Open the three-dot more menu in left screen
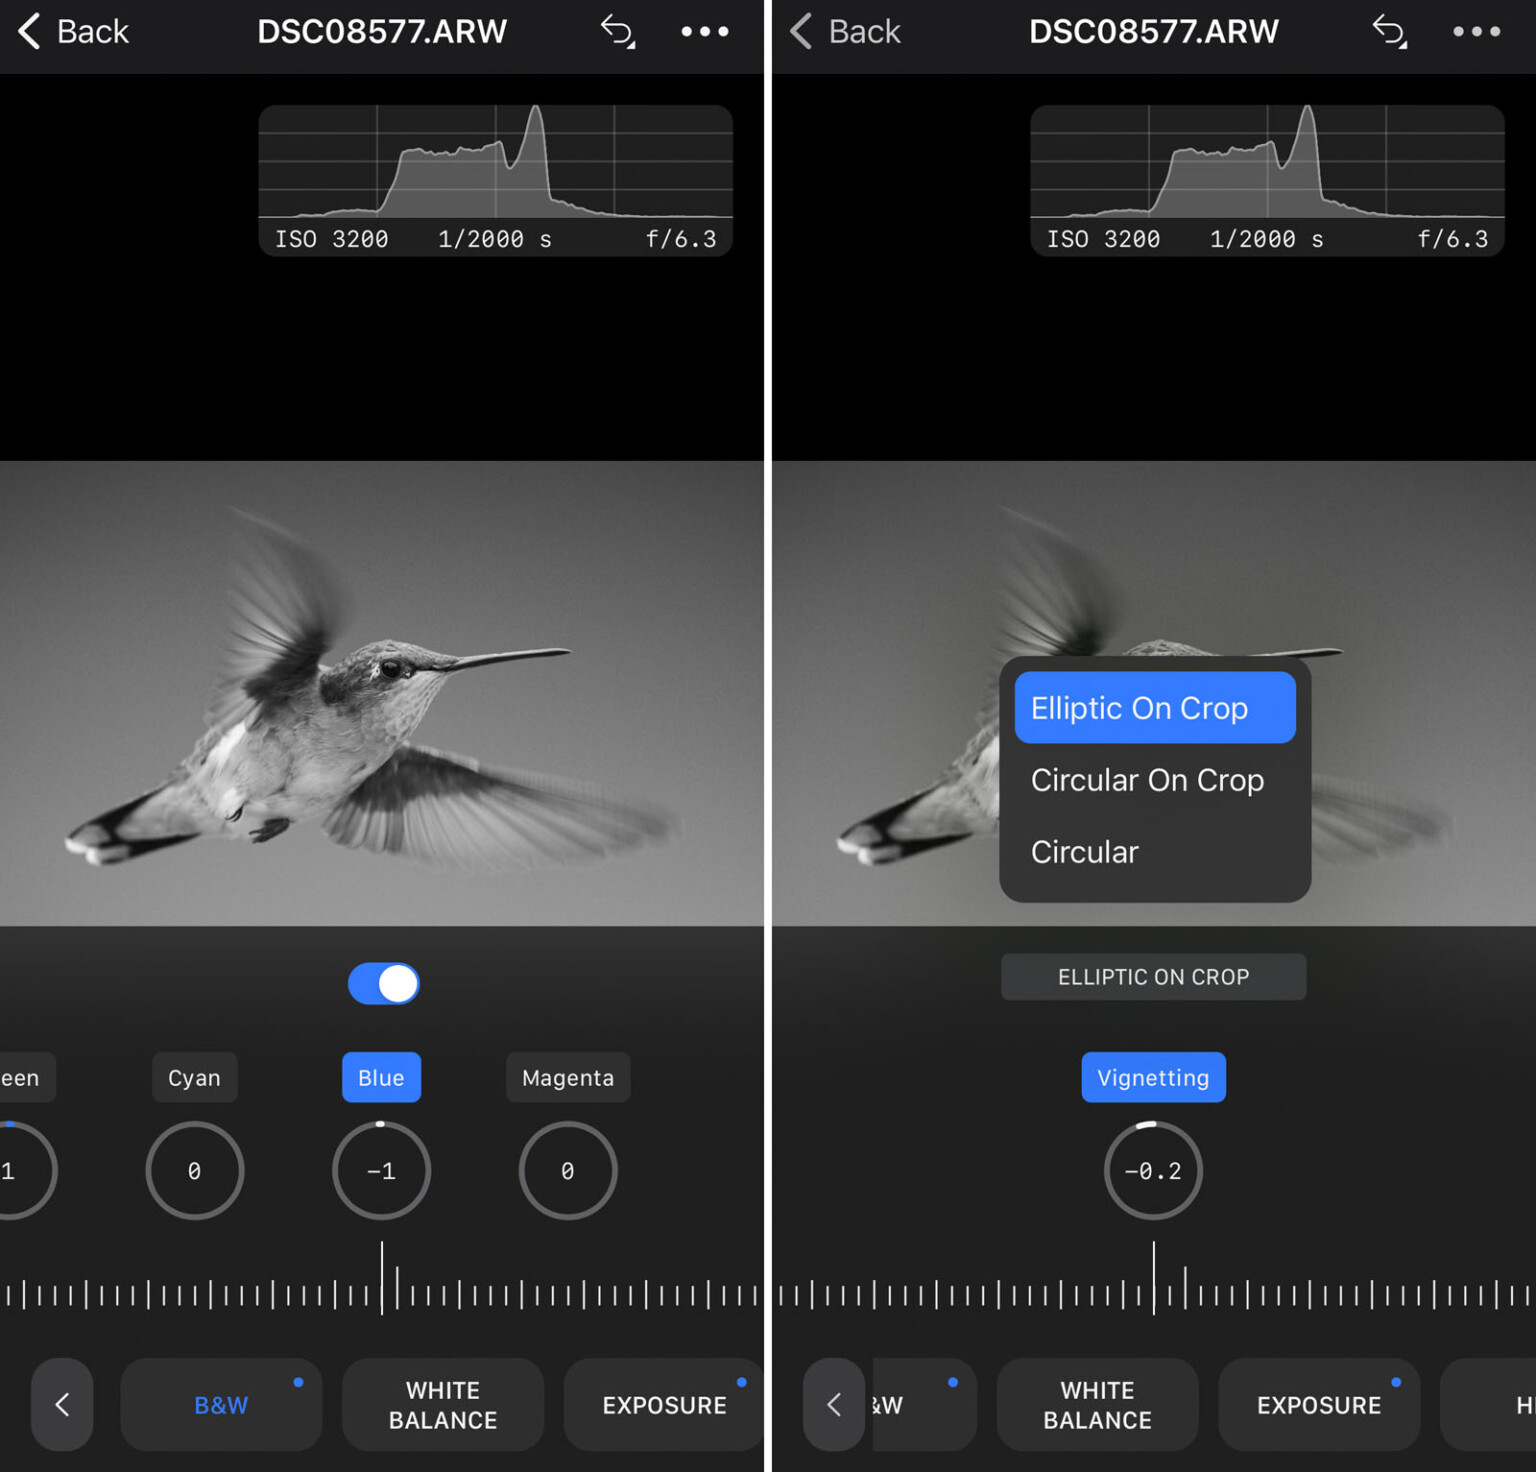The image size is (1536, 1472). click(x=705, y=31)
